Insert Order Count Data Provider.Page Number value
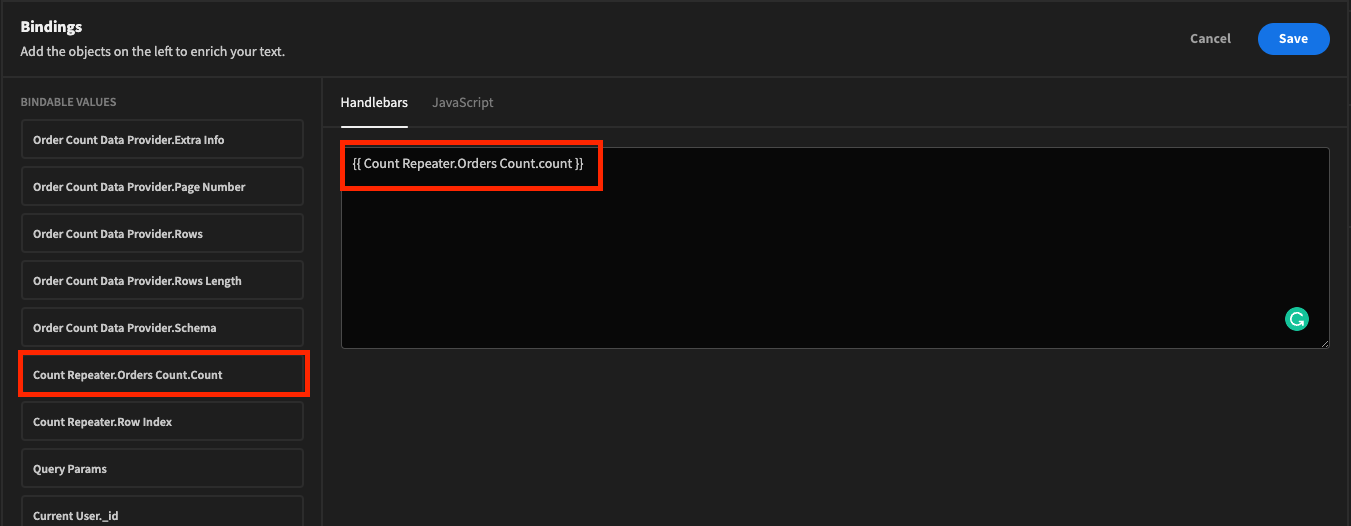The height and width of the screenshot is (526, 1351). 161,187
